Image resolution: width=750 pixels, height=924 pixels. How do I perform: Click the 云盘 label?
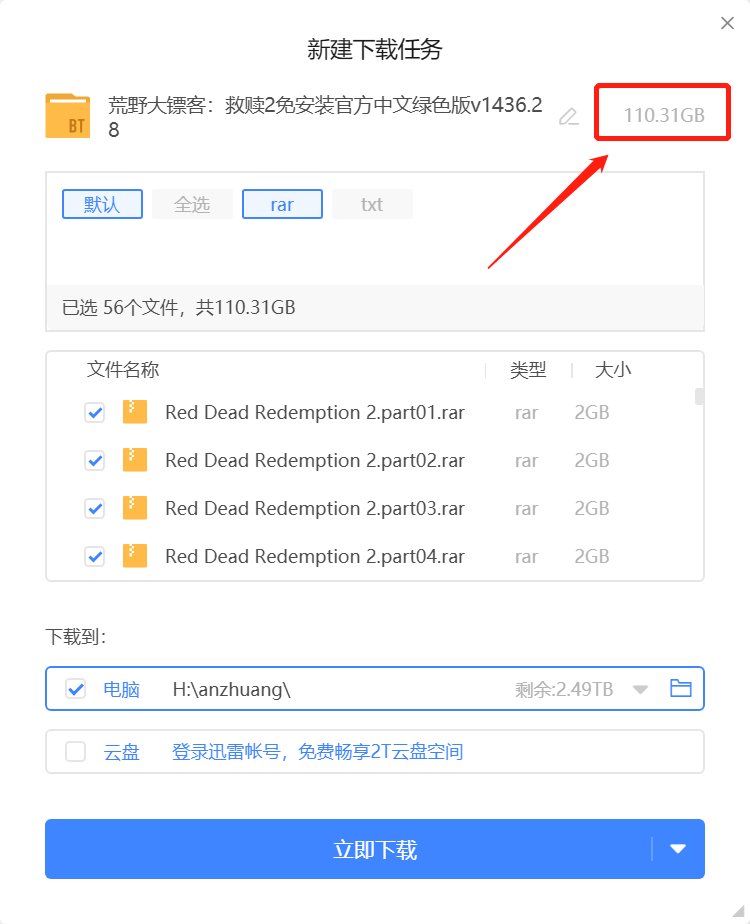coord(121,752)
